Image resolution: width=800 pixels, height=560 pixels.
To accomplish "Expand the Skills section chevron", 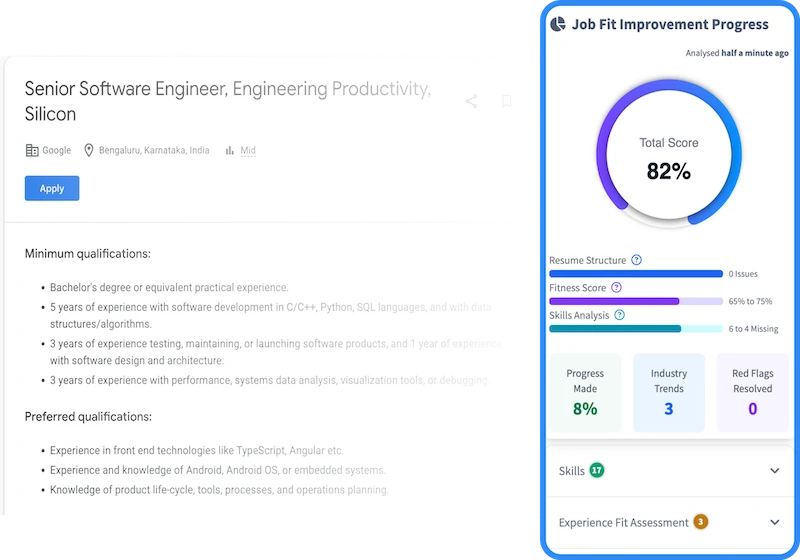I will point(774,470).
